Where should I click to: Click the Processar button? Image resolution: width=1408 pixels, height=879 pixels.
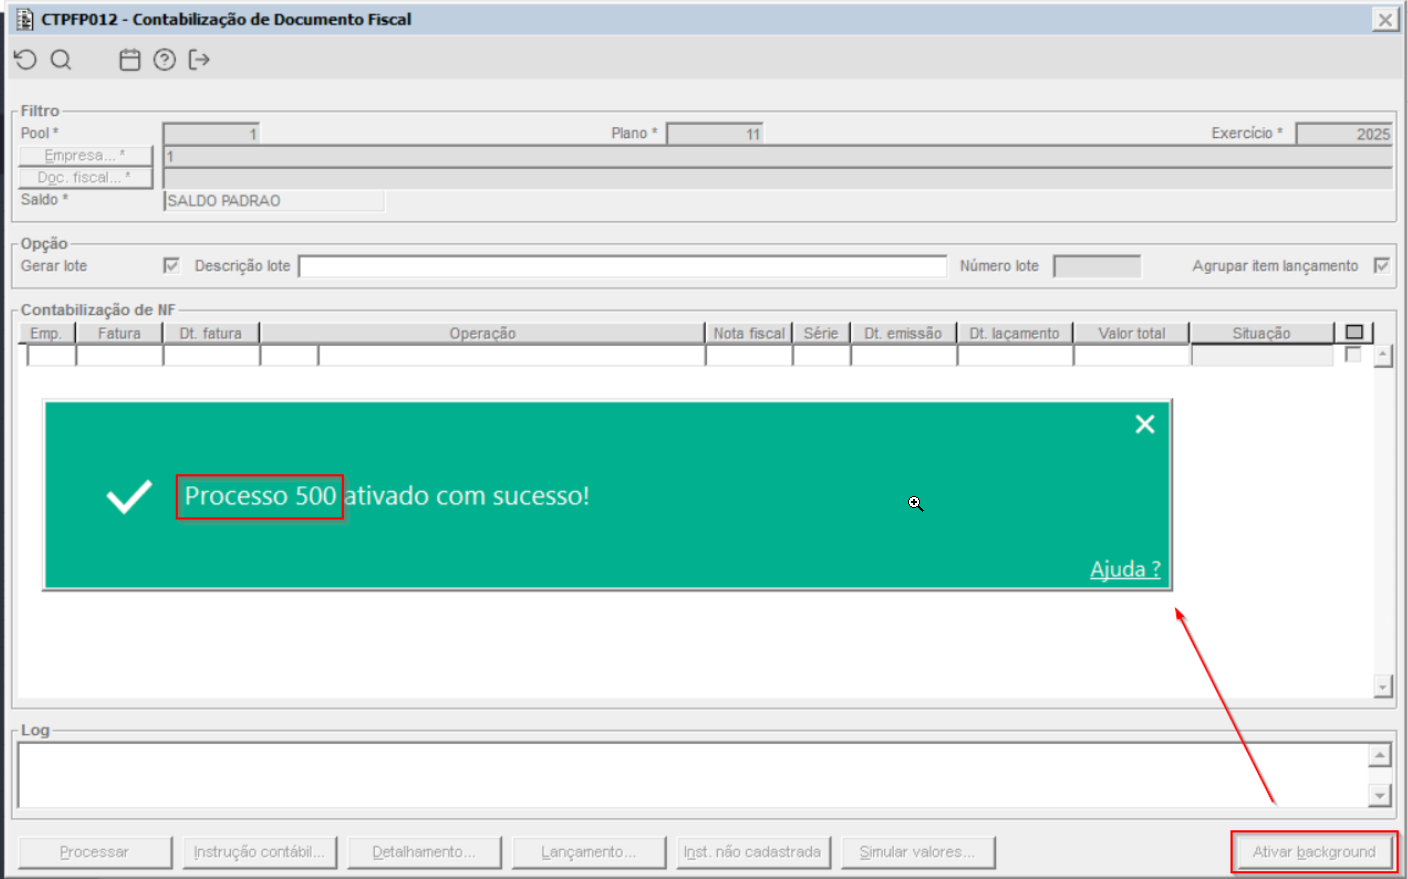tap(94, 852)
